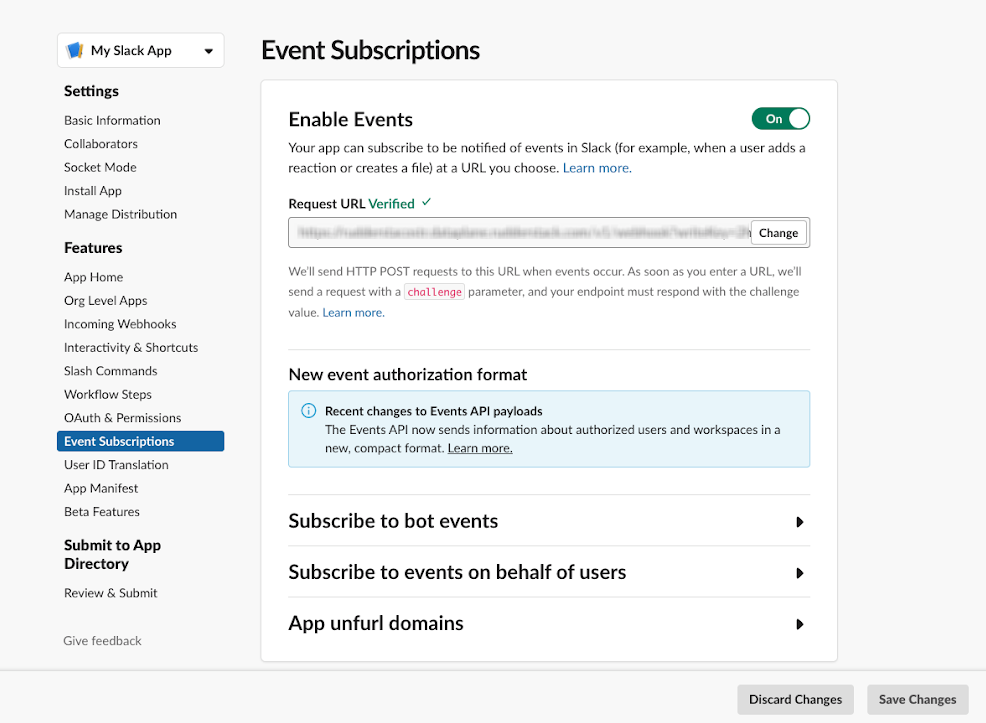The image size is (986, 723).
Task: Expand Subscribe to events on behalf of users
Action: pyautogui.click(x=548, y=572)
